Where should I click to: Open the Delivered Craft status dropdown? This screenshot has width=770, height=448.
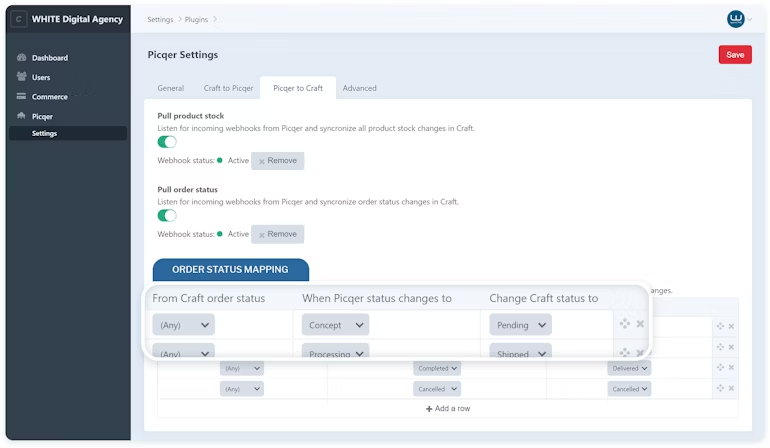630,368
